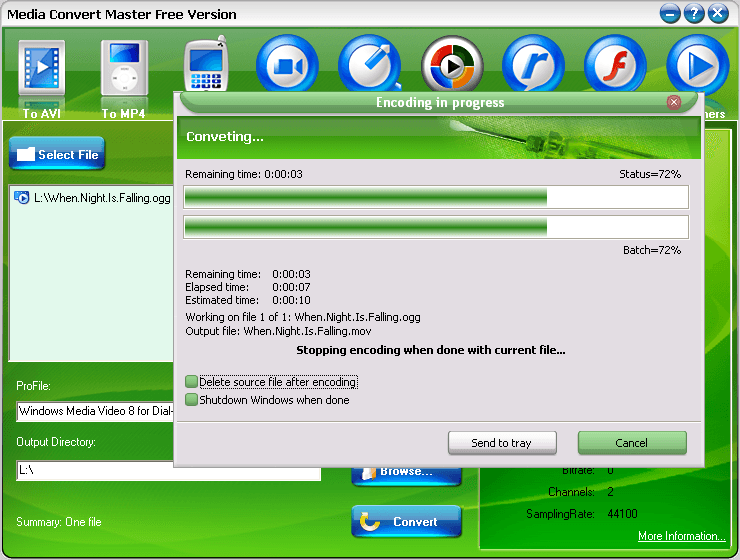Click the QuickTime-style magnifier Q icon

(x=370, y=64)
